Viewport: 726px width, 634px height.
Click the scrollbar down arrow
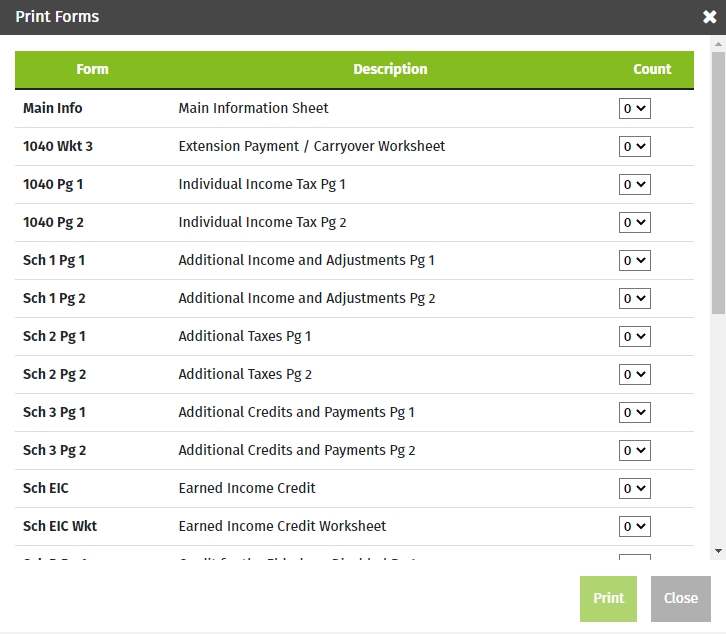(718, 551)
